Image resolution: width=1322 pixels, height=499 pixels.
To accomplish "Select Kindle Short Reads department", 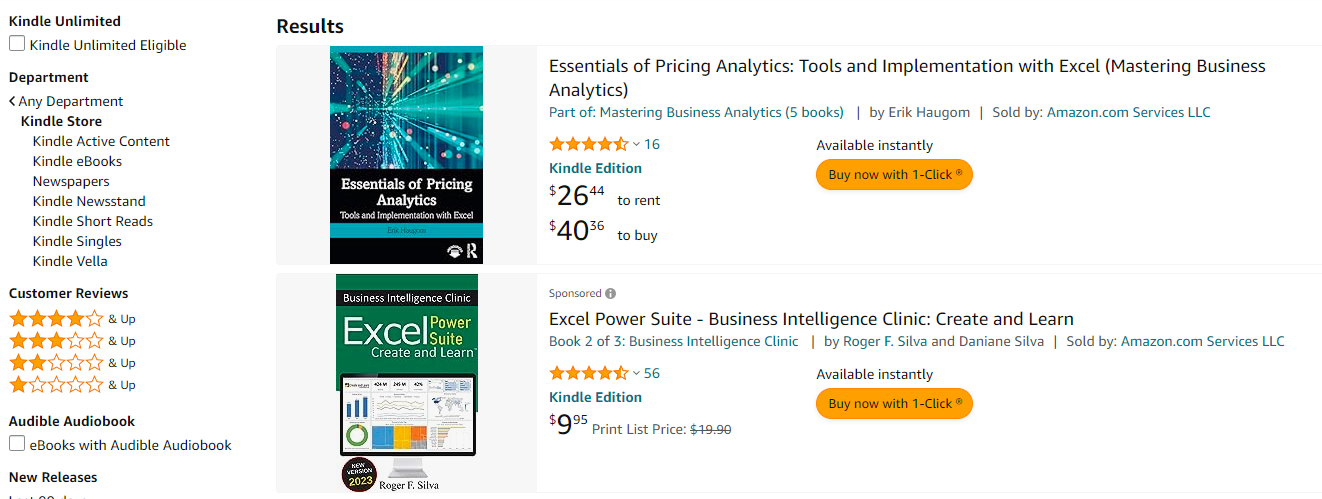I will [93, 221].
